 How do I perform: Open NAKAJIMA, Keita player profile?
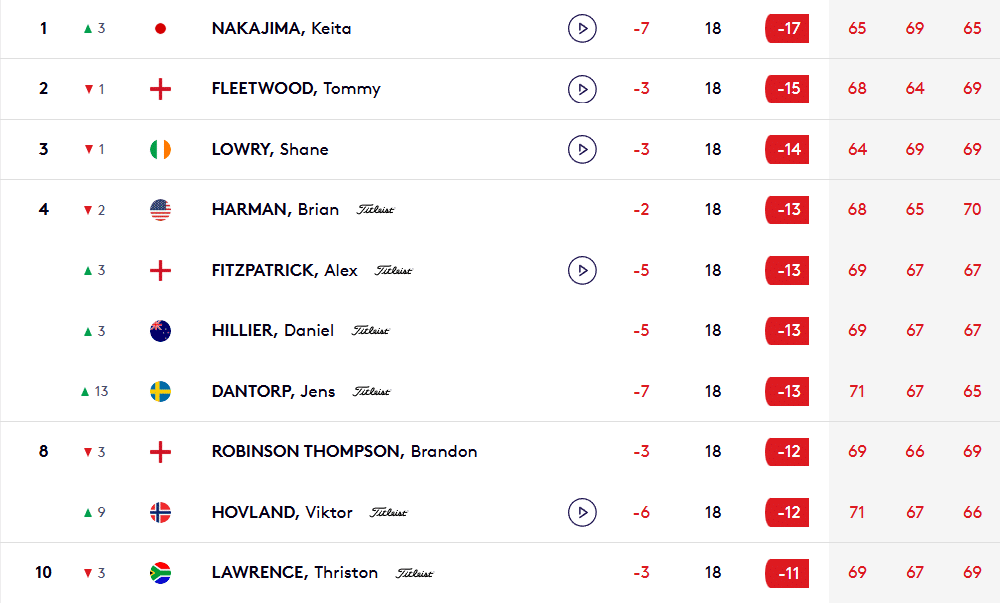(281, 29)
